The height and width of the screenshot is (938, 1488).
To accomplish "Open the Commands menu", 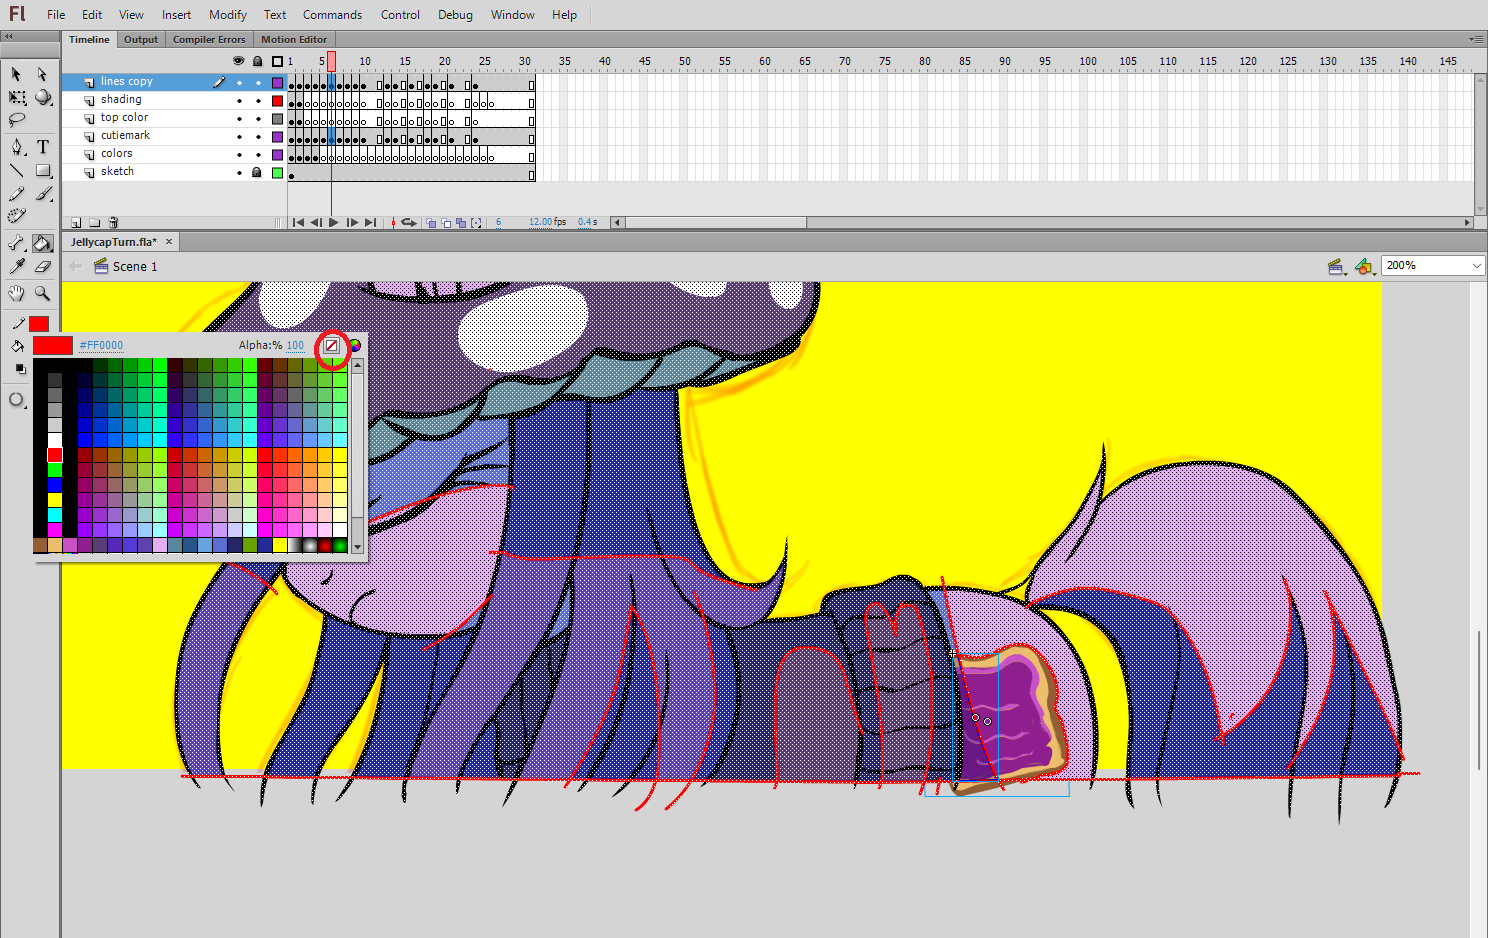I will click(332, 15).
